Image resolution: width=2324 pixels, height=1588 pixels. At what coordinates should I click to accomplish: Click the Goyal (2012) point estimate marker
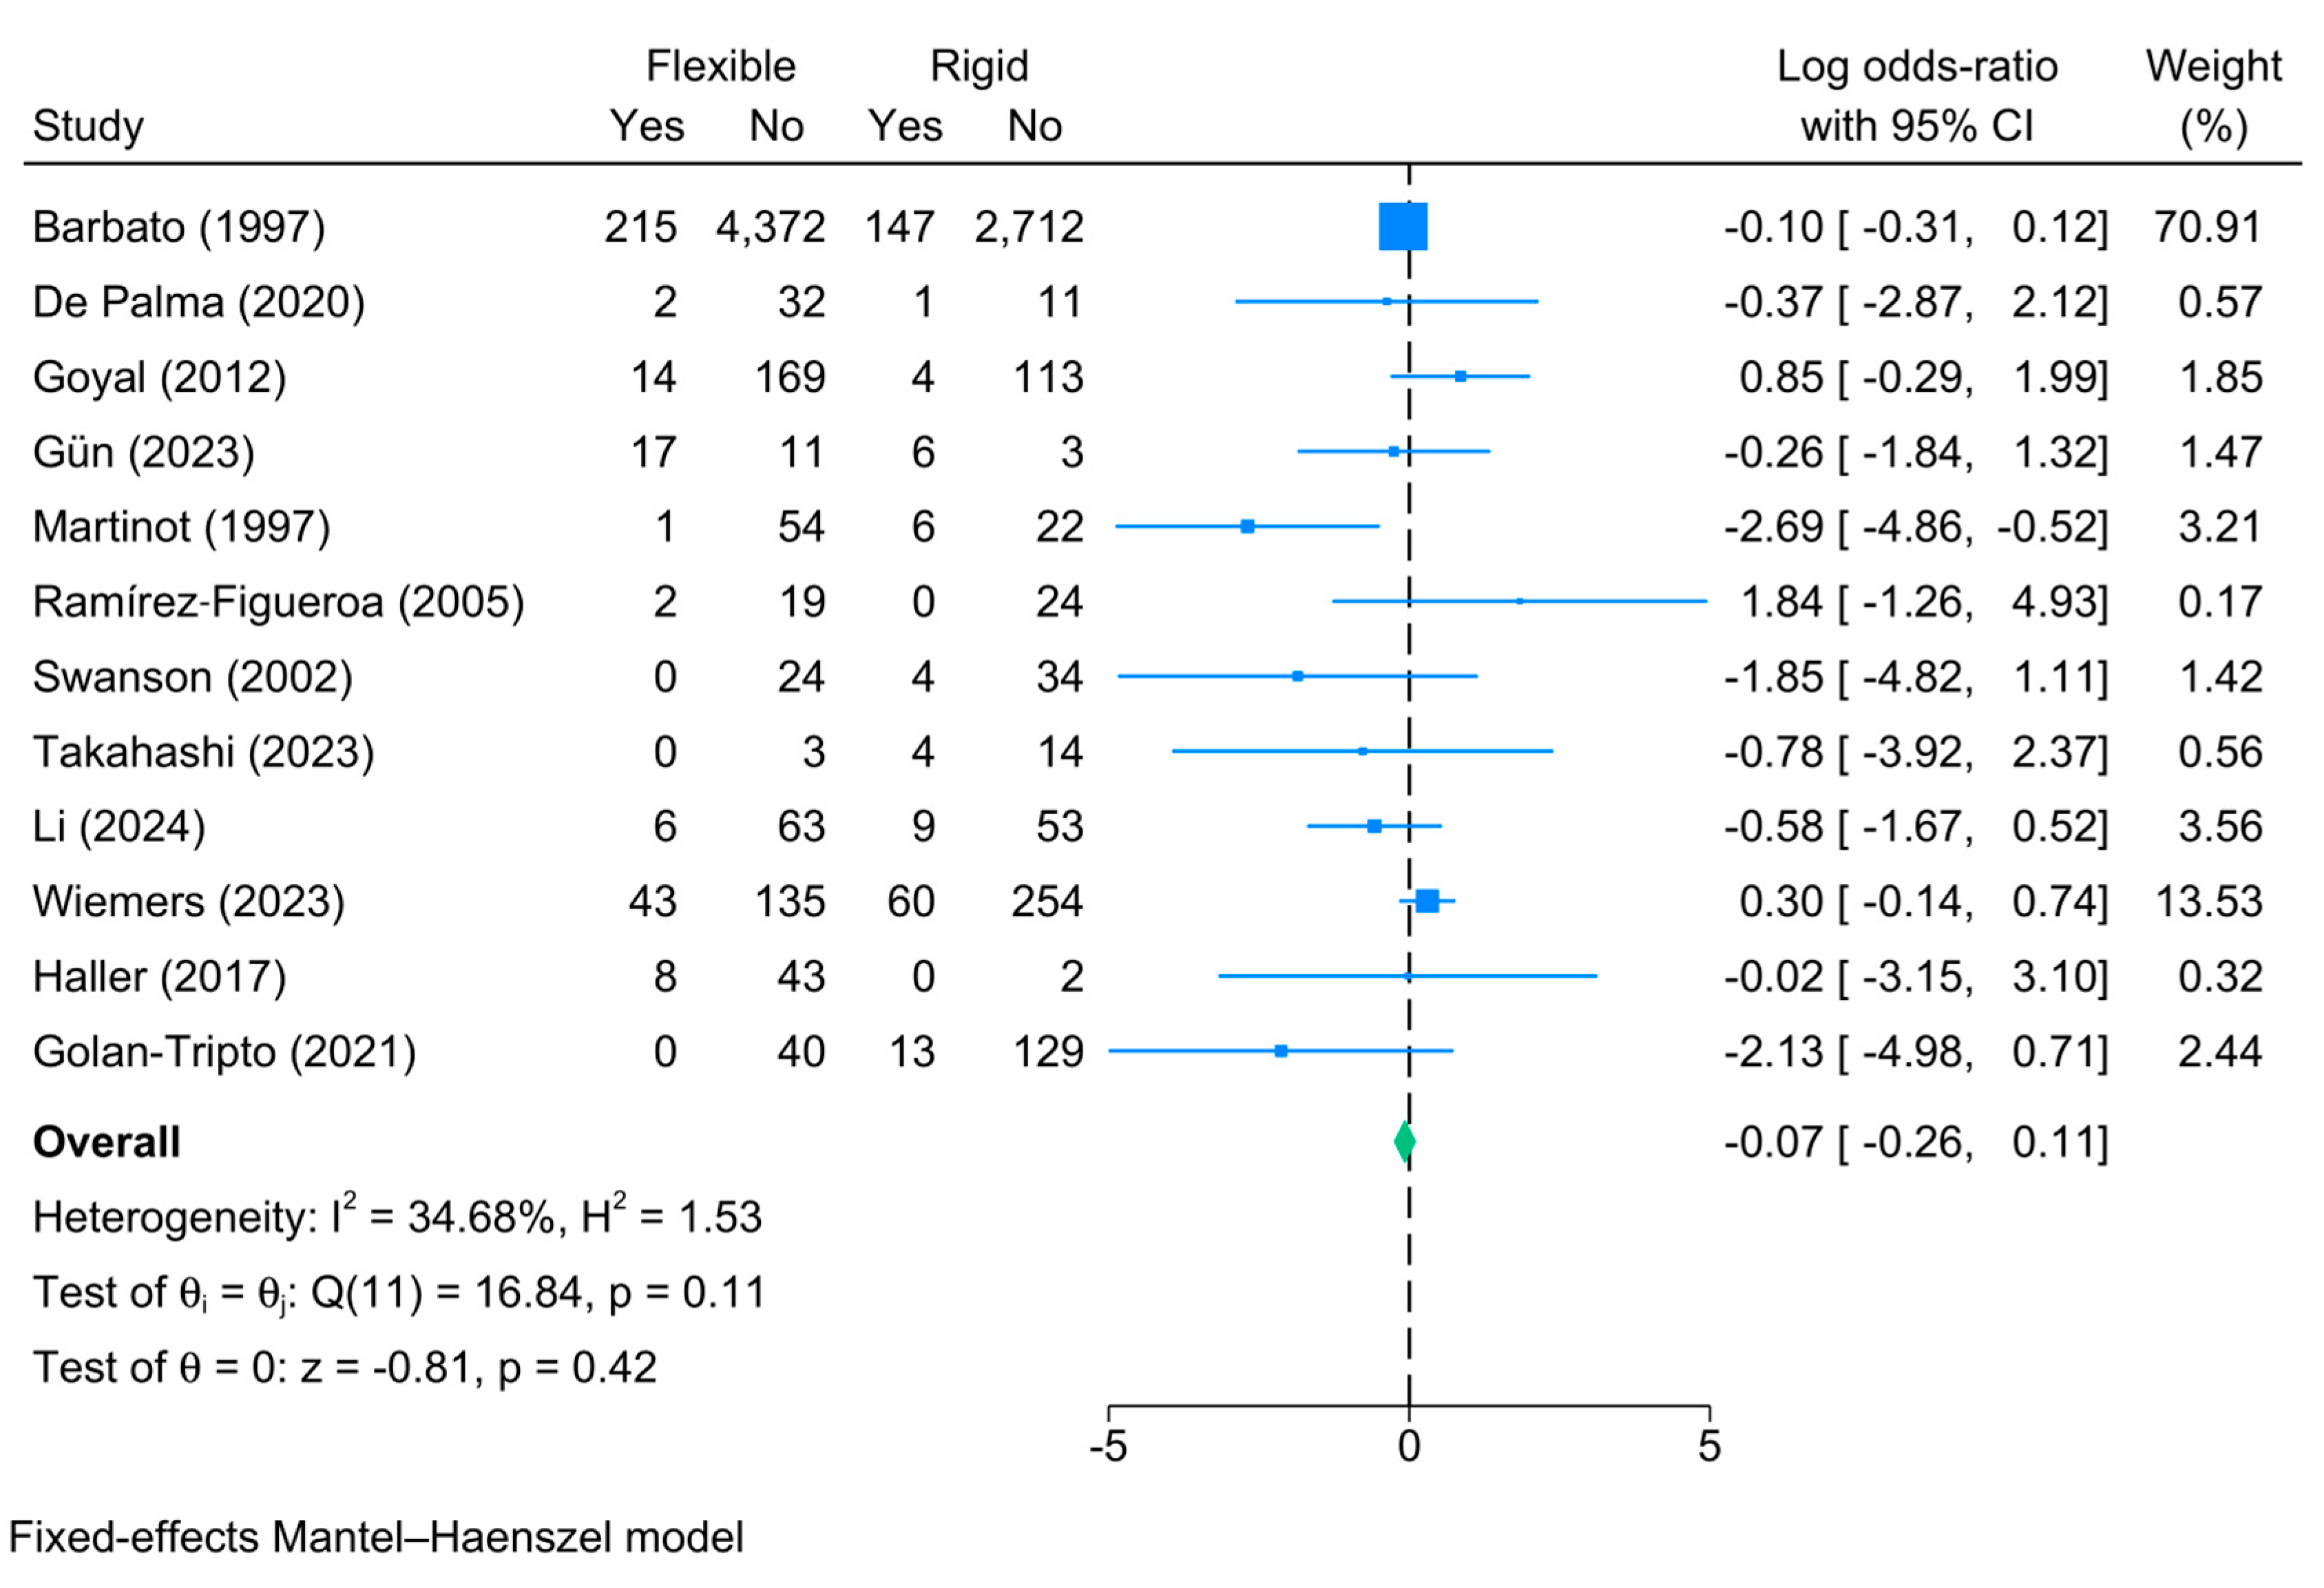tap(1460, 377)
